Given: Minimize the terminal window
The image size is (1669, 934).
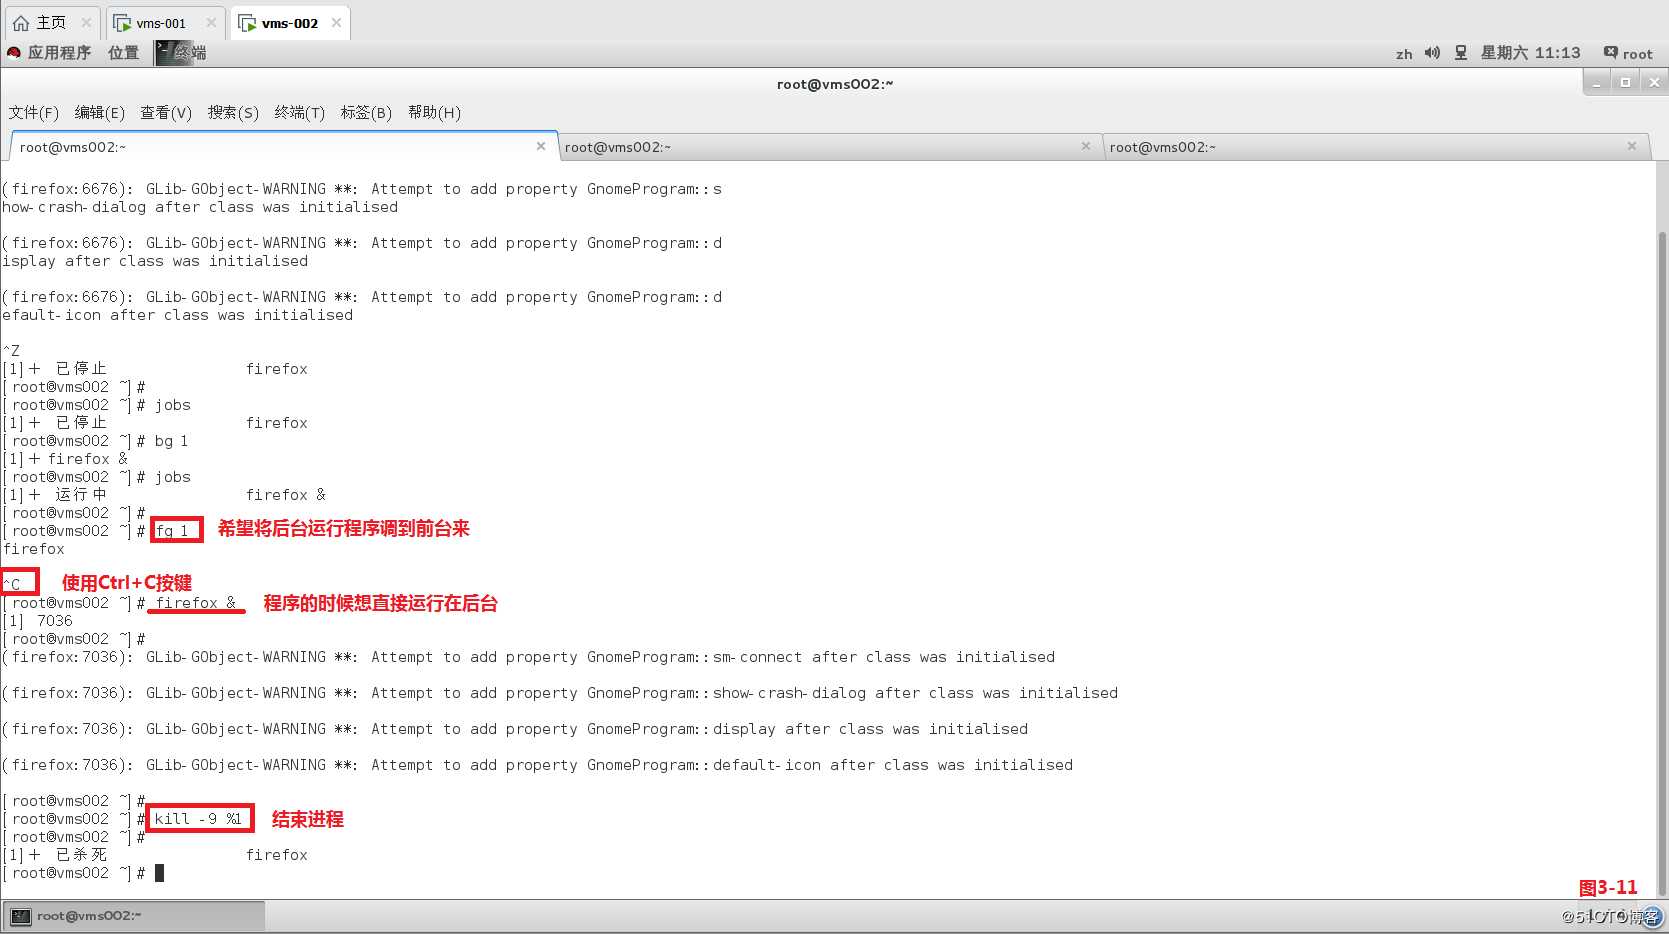Looking at the screenshot, I should 1597,82.
